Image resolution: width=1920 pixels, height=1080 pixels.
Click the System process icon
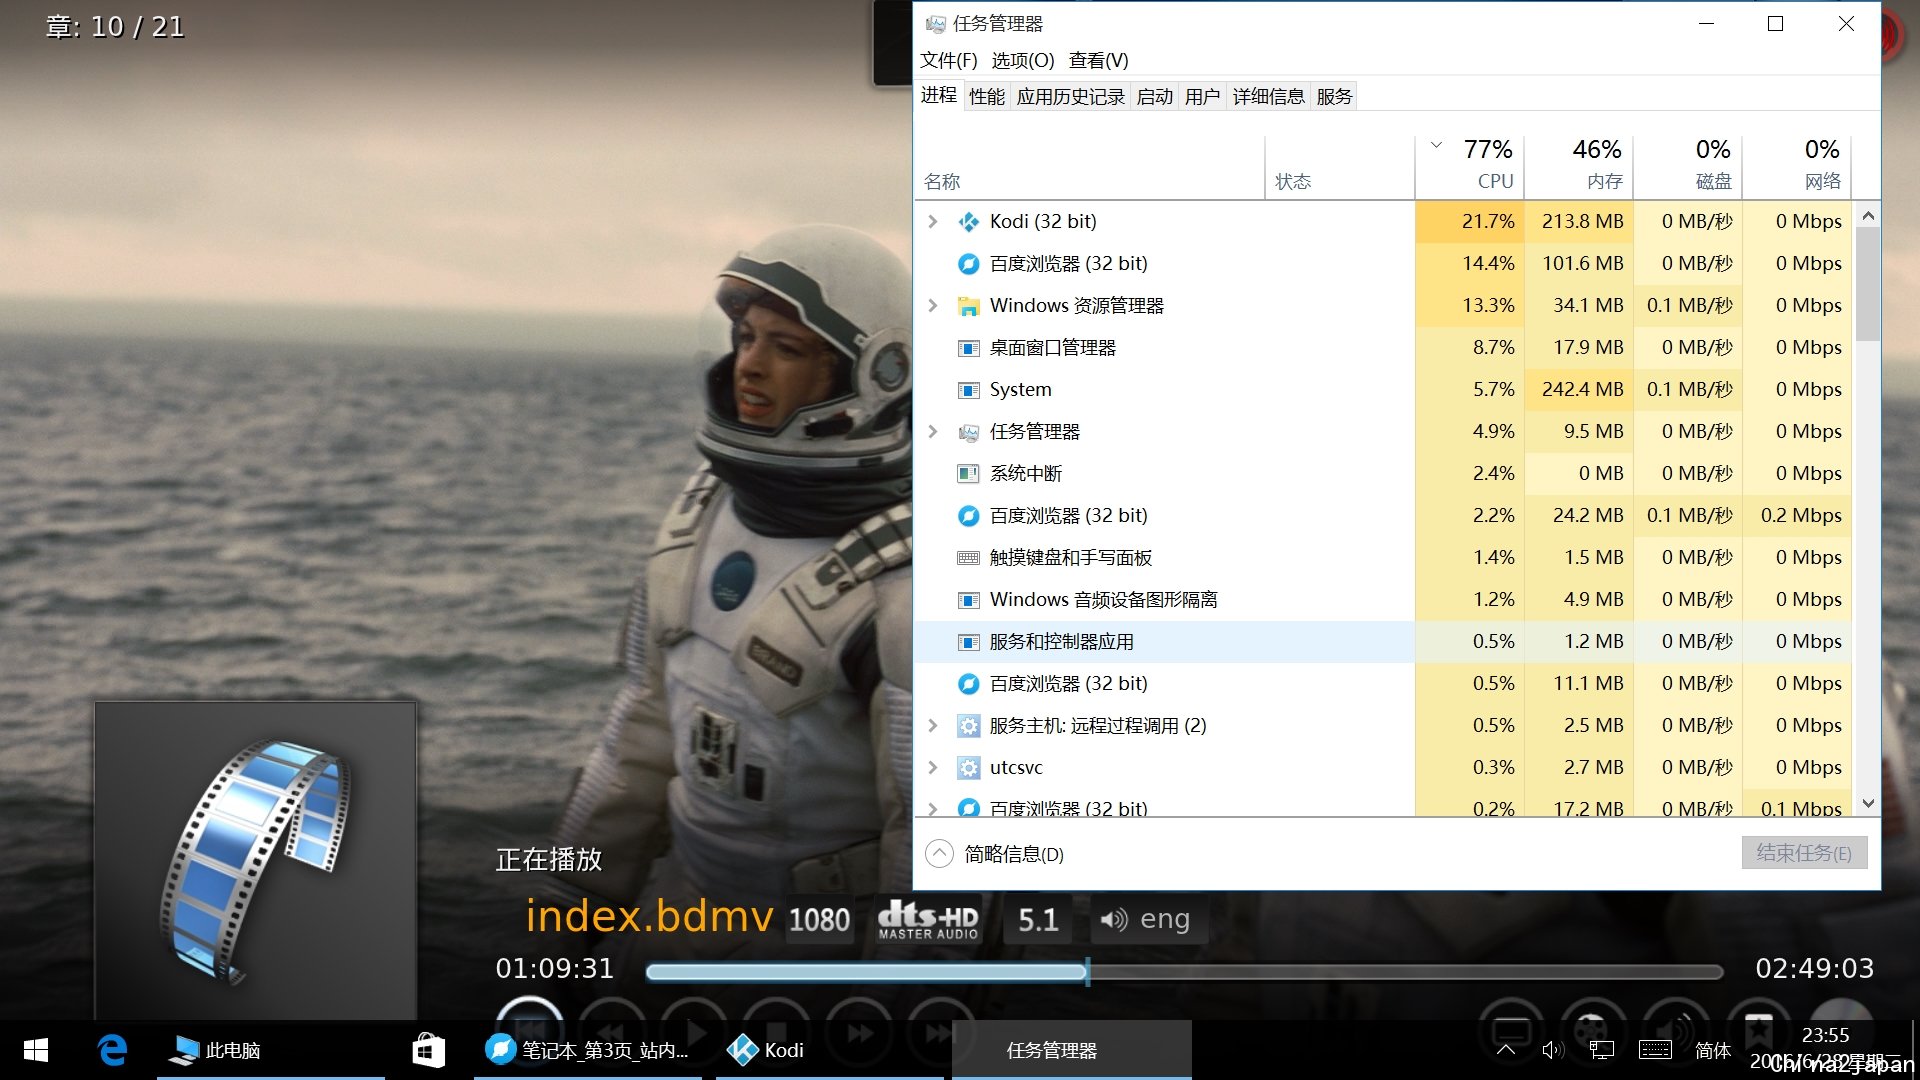click(x=968, y=390)
